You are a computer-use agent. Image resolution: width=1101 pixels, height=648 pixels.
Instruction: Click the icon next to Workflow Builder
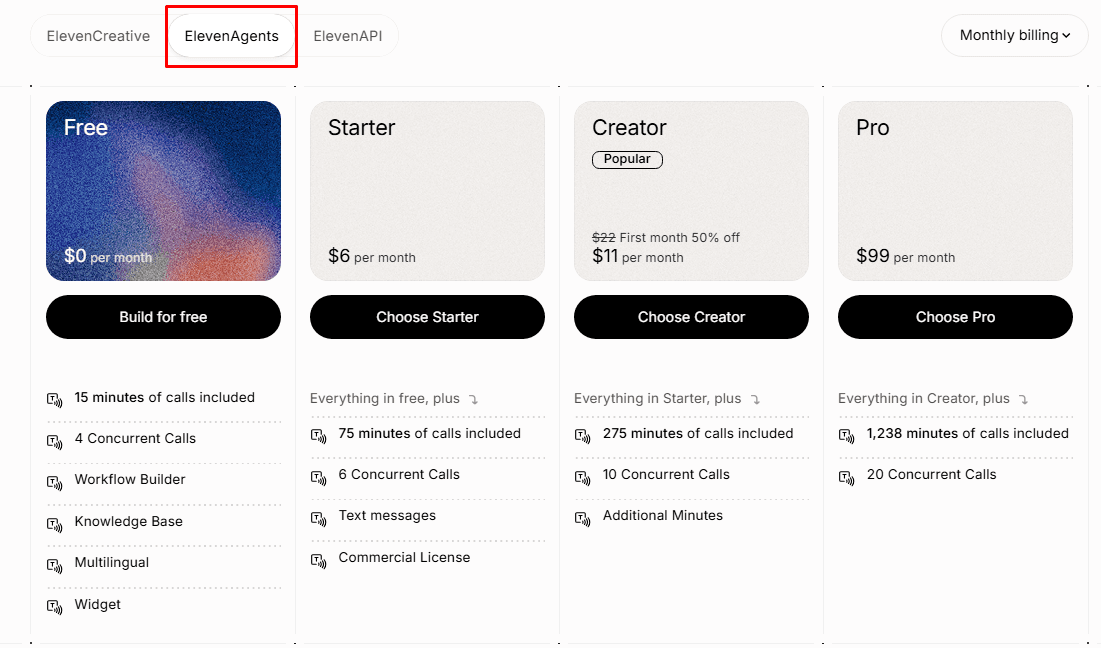pyautogui.click(x=55, y=482)
